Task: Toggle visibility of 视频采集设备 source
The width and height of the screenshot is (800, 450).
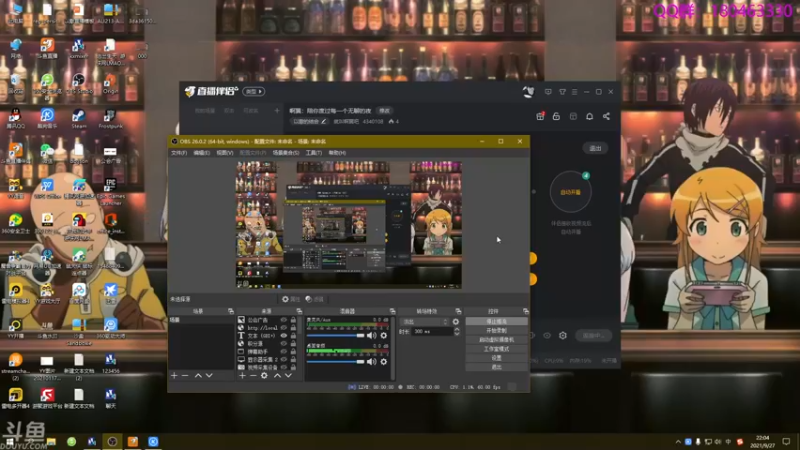Action: pos(284,367)
